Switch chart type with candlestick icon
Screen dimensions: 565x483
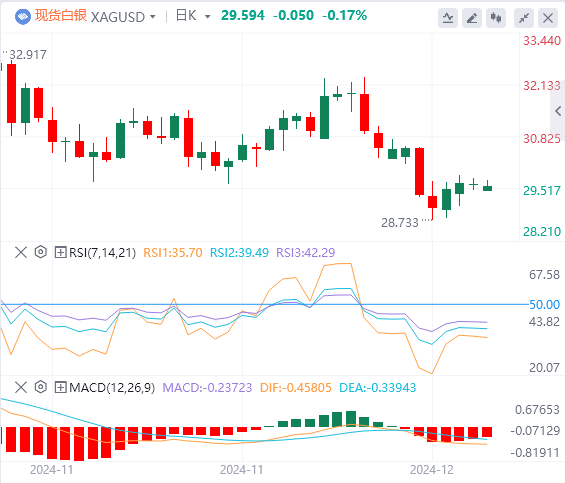click(x=496, y=18)
